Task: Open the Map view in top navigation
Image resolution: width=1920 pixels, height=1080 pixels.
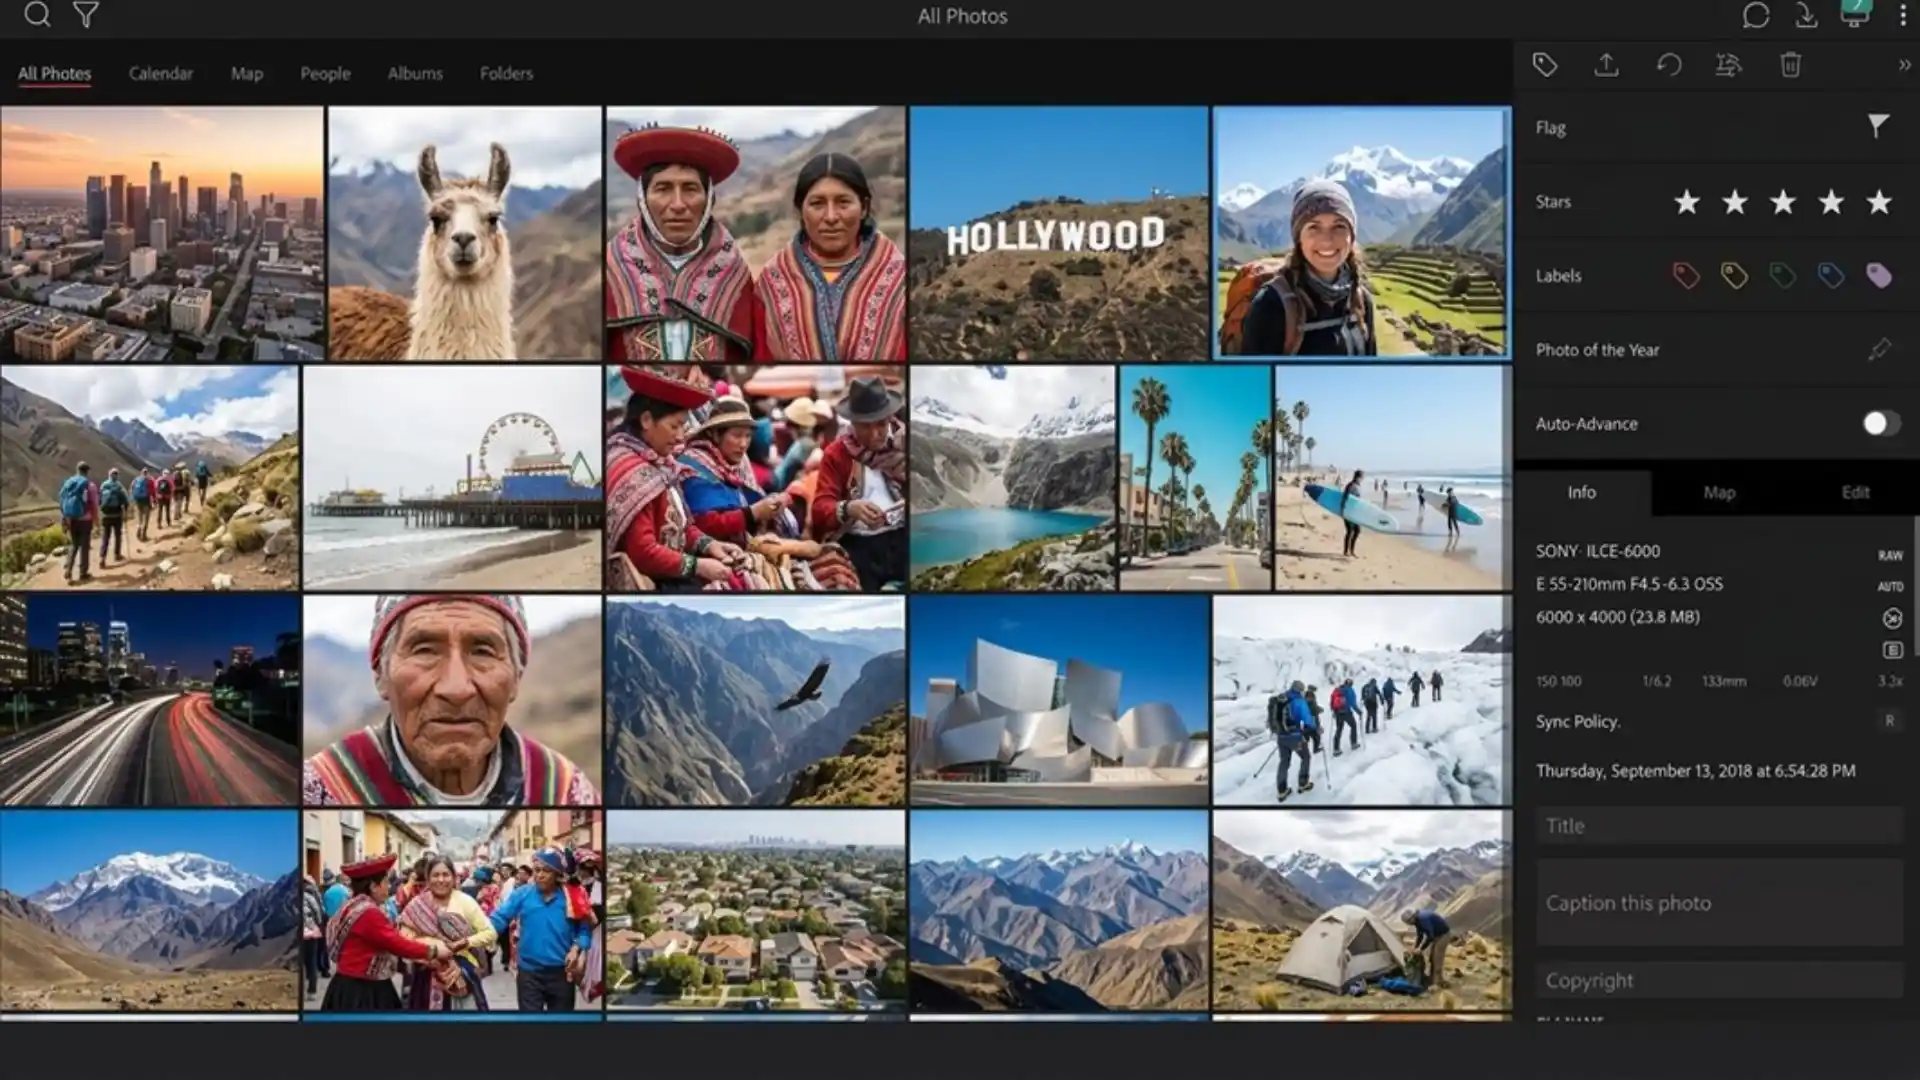Action: click(247, 73)
